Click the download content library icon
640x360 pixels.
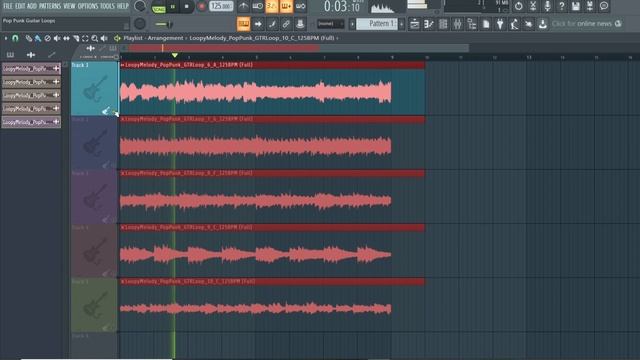(x=542, y=24)
